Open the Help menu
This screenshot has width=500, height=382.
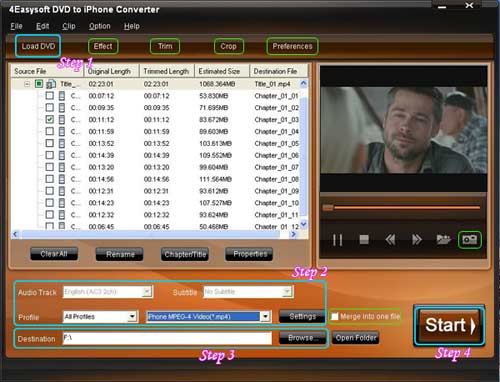pos(132,26)
